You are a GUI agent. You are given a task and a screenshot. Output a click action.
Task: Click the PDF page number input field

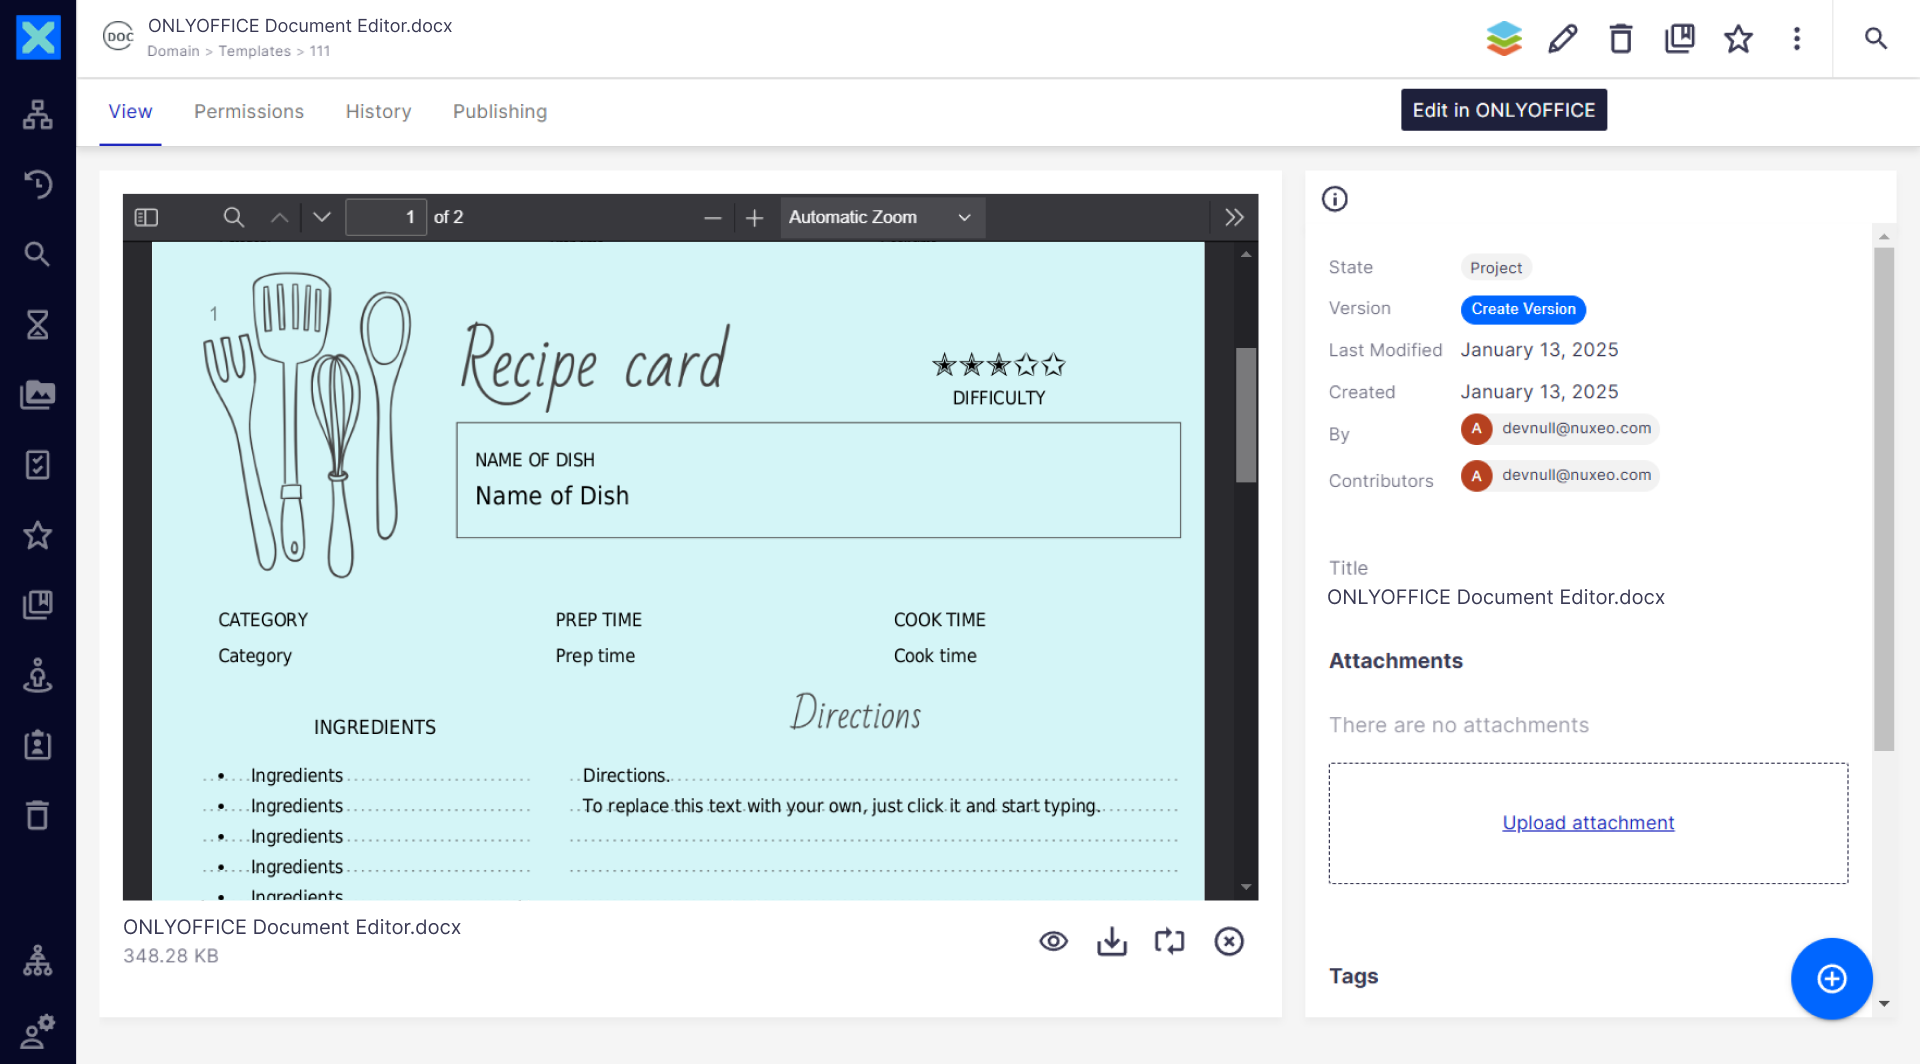click(386, 217)
